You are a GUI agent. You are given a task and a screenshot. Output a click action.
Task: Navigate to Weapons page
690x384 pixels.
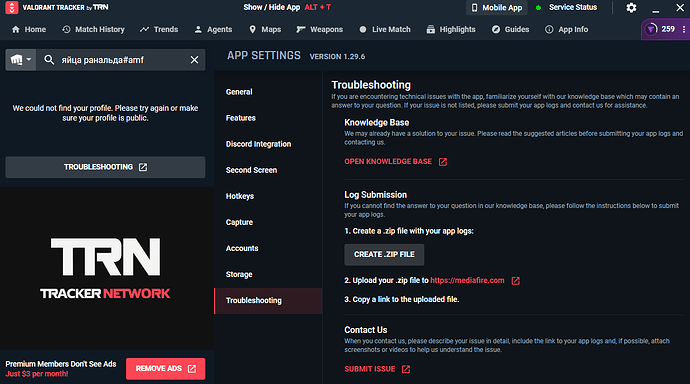pos(319,29)
